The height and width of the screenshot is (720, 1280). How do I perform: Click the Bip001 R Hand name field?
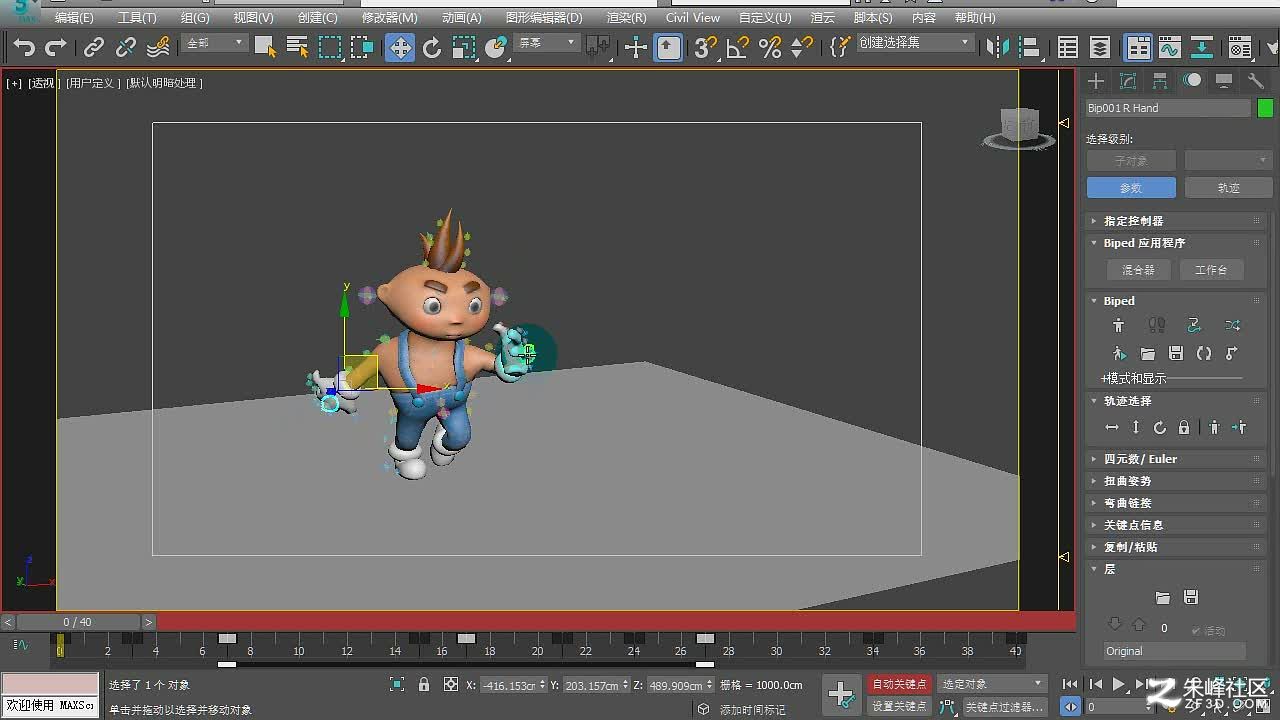1168,108
